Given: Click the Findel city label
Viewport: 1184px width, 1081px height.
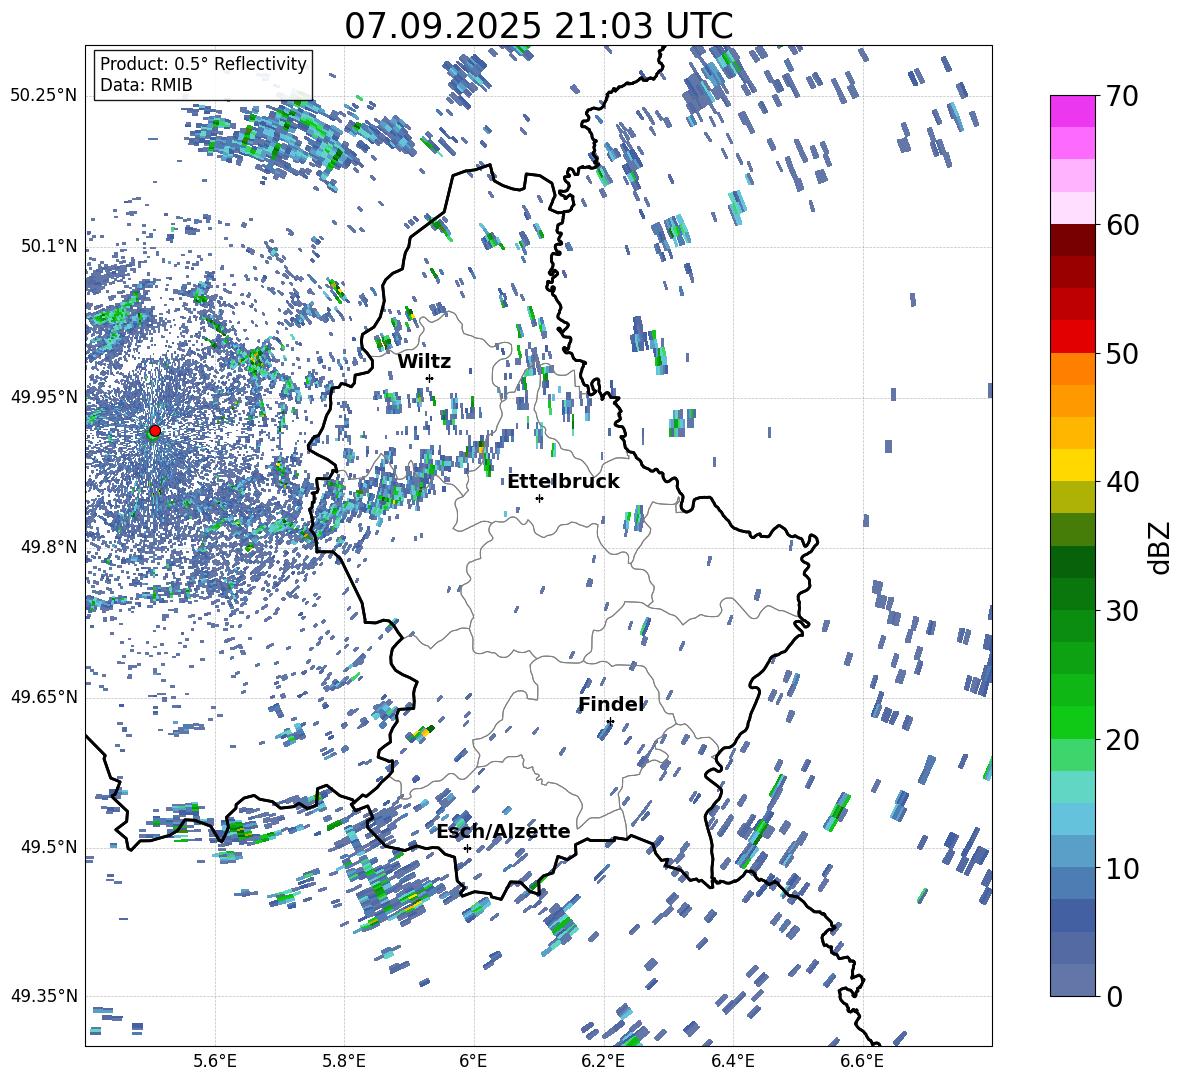Looking at the screenshot, I should click(x=611, y=705).
